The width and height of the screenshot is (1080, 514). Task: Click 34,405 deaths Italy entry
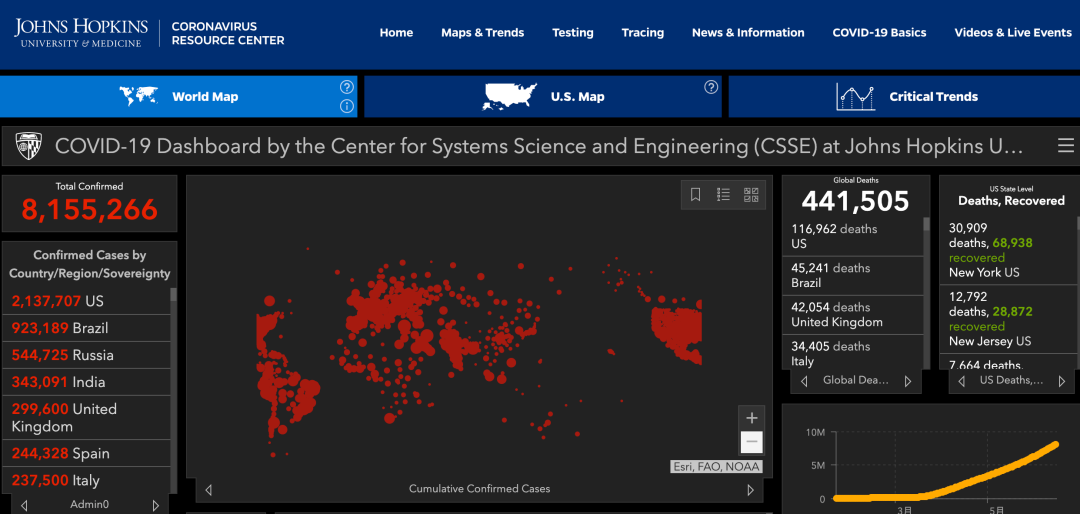pos(853,352)
